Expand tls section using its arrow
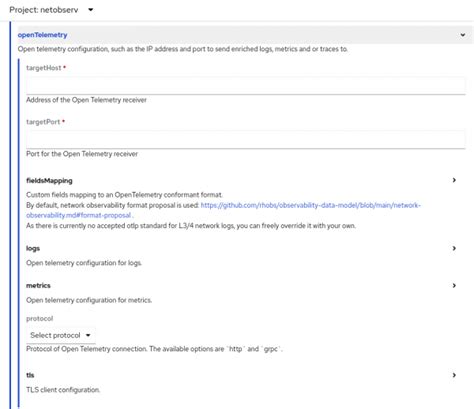474x409 pixels. point(454,375)
